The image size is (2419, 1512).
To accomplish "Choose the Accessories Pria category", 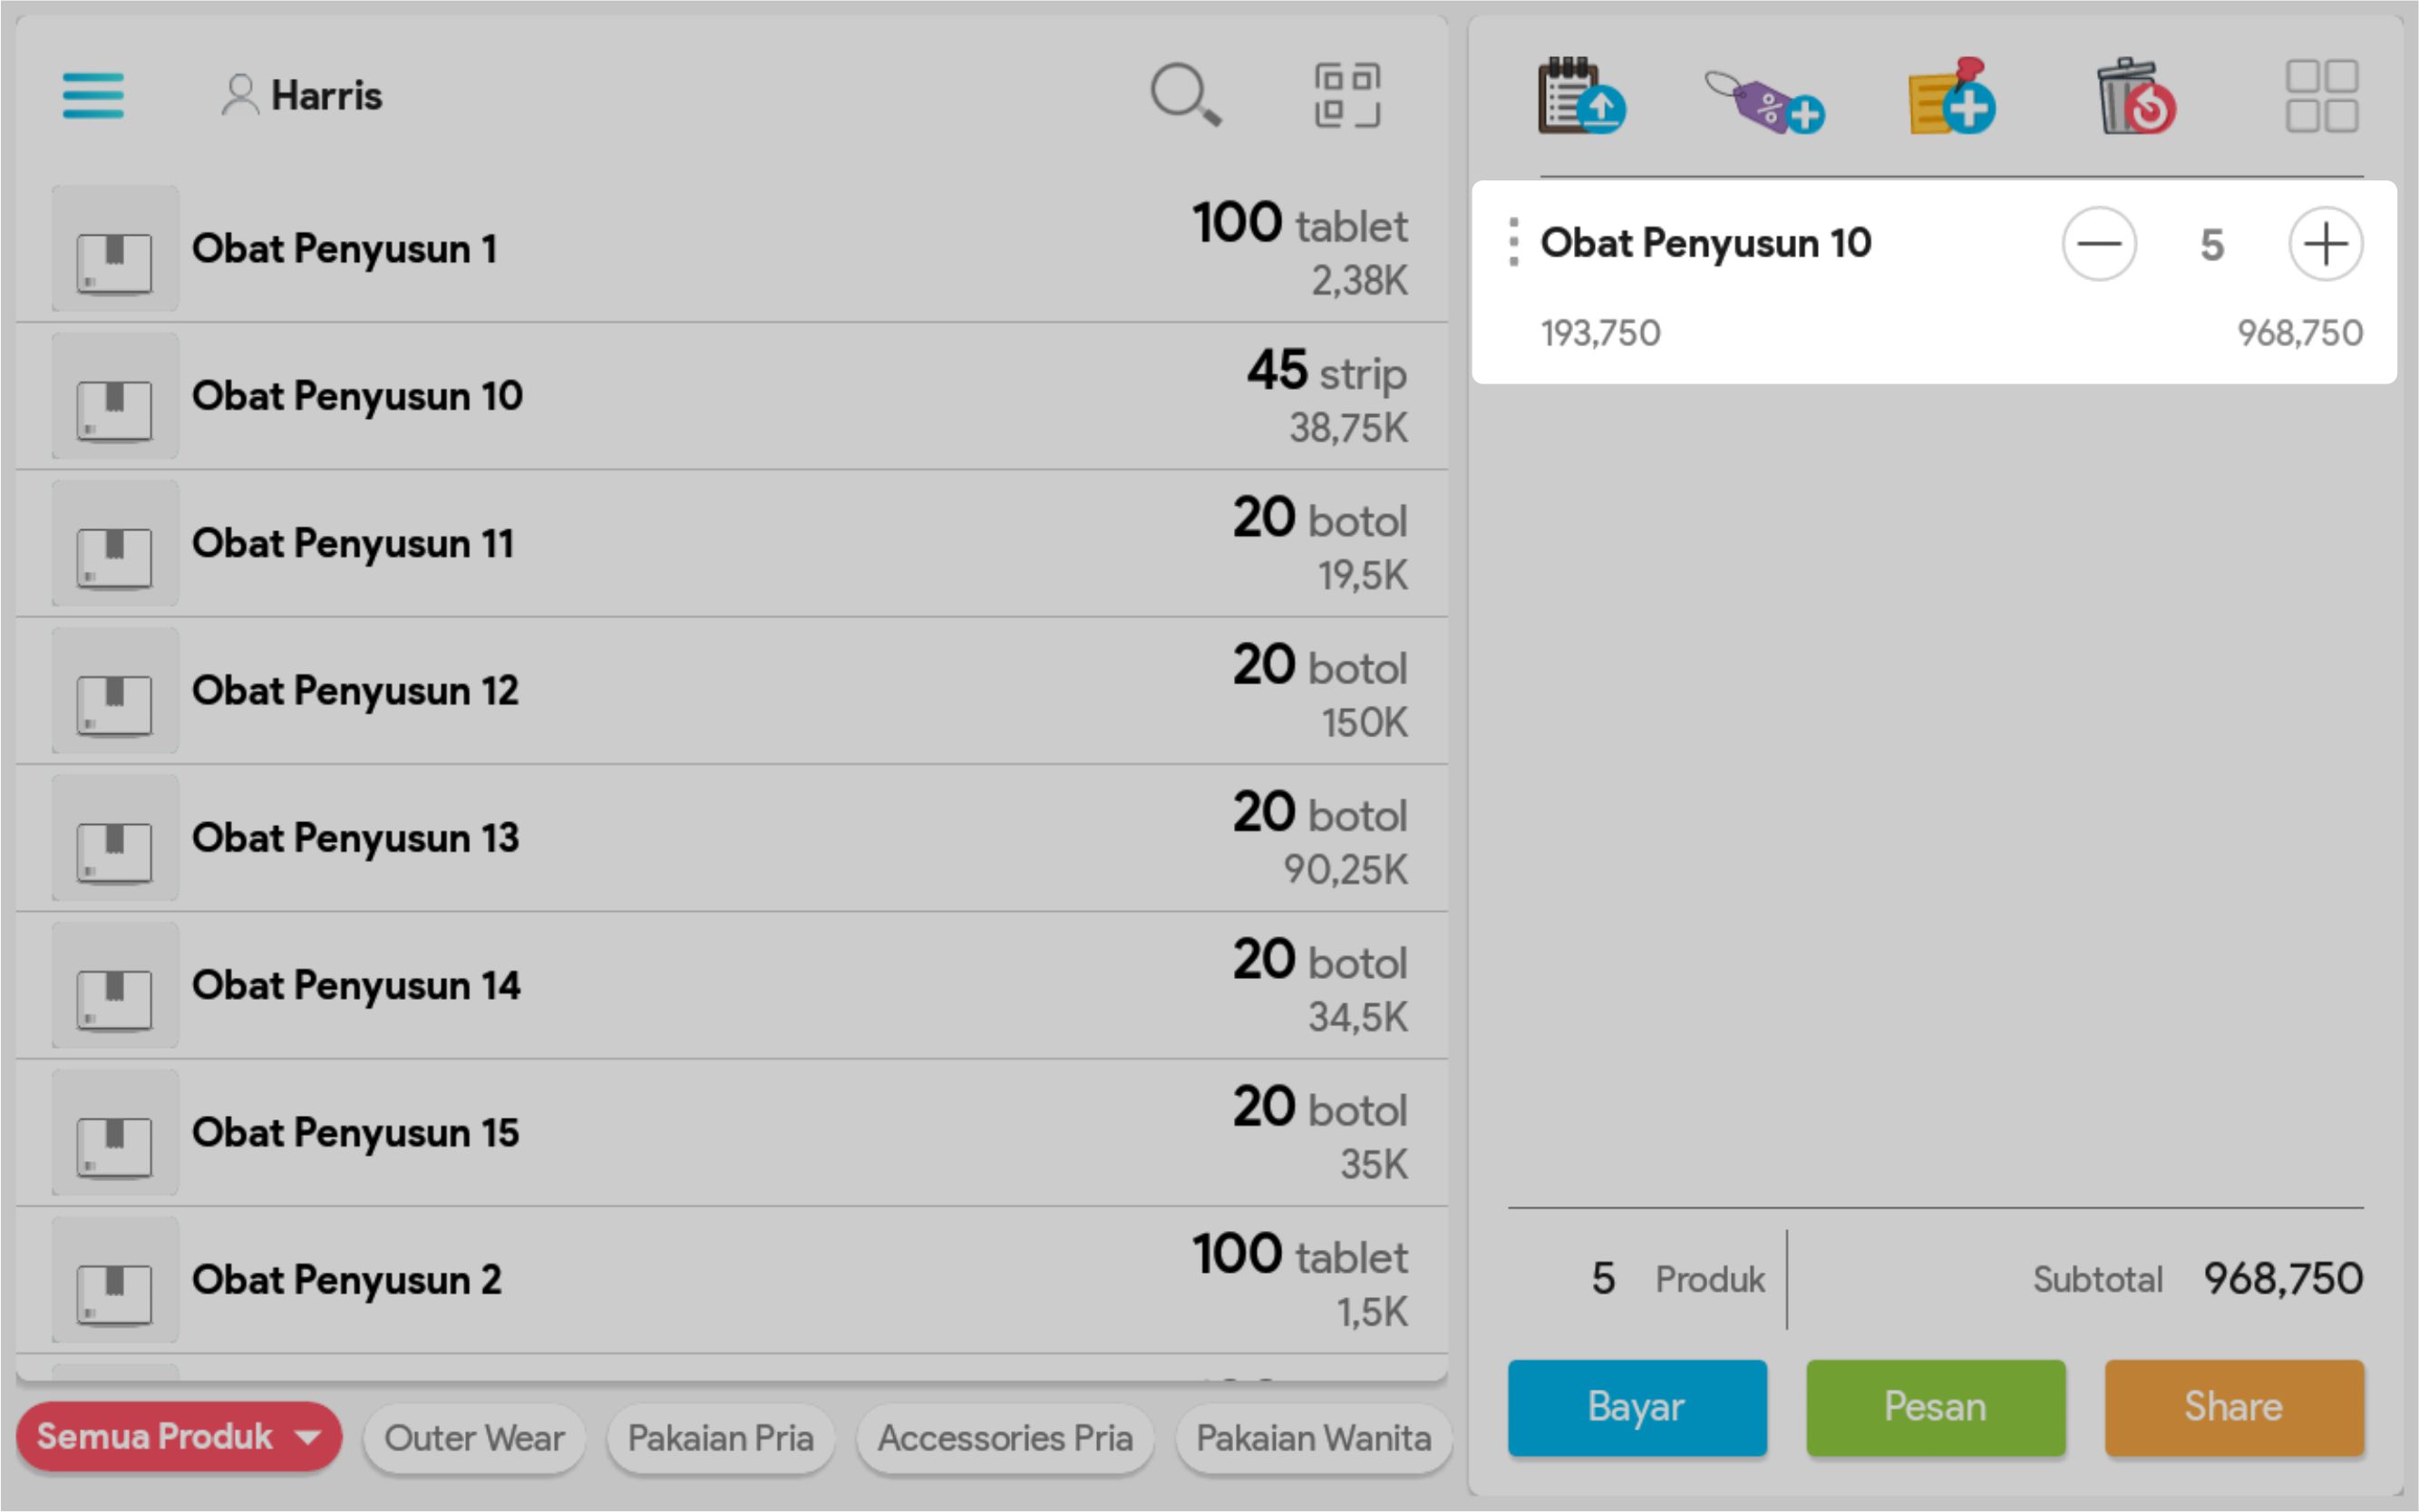I will [1005, 1438].
